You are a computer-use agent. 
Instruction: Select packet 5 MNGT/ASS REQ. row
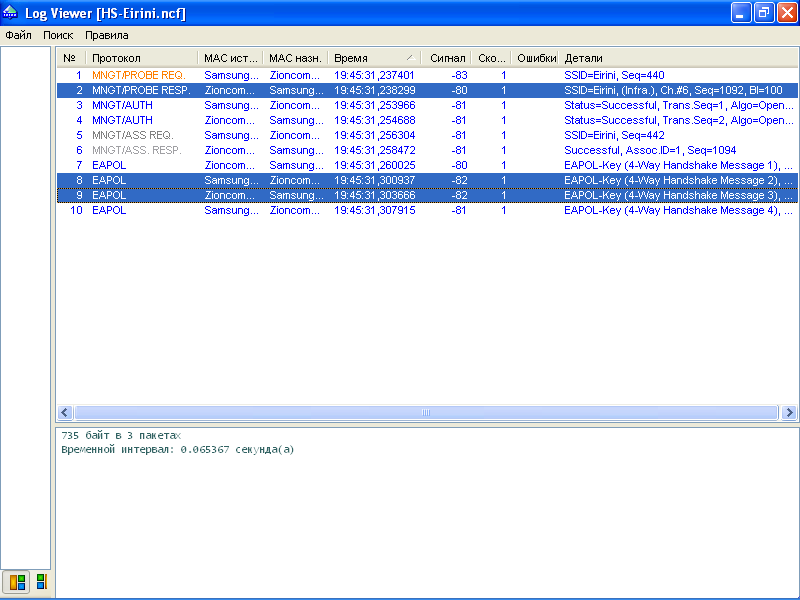pyautogui.click(x=132, y=135)
